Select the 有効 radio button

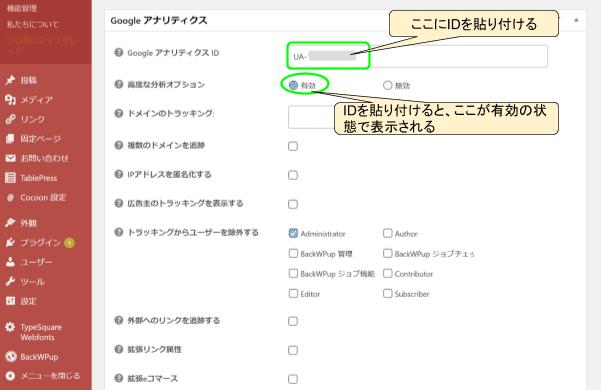pyautogui.click(x=293, y=85)
